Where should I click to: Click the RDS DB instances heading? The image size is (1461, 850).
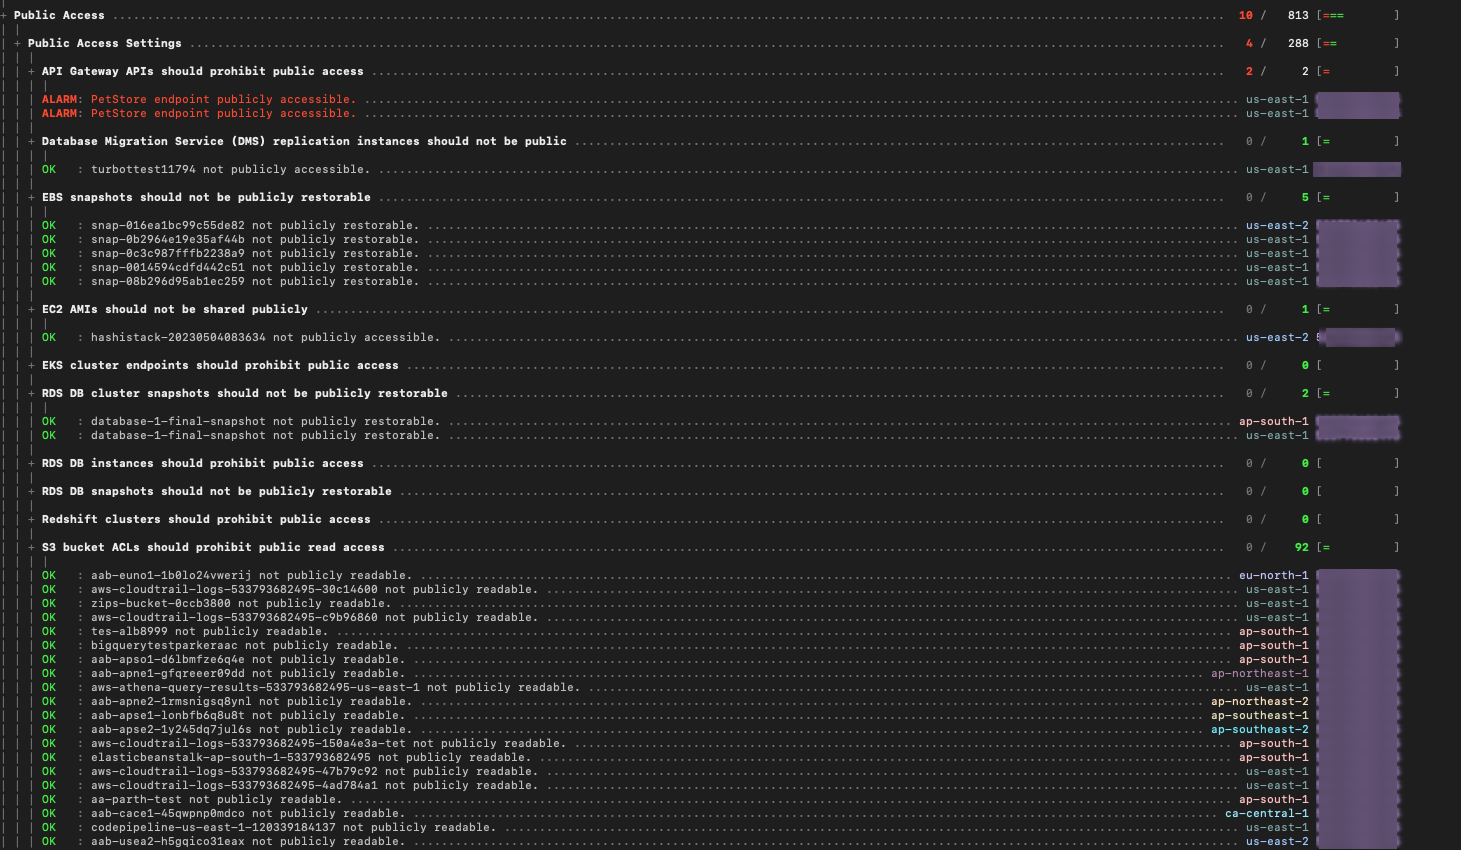click(202, 463)
